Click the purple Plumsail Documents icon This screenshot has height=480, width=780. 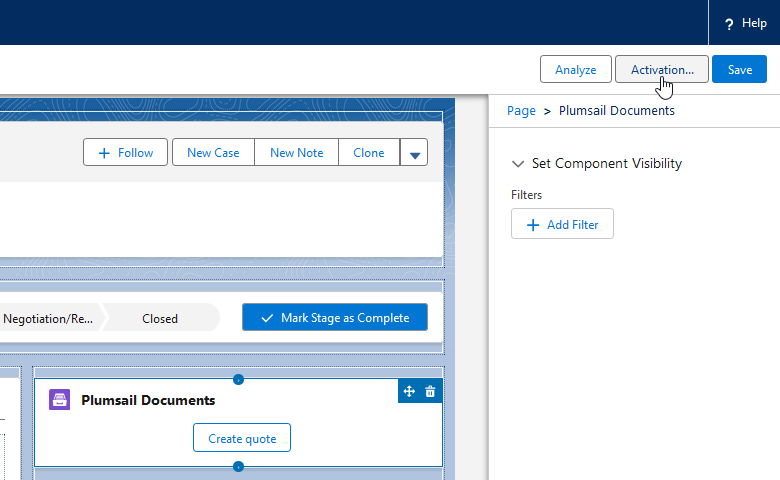click(59, 399)
